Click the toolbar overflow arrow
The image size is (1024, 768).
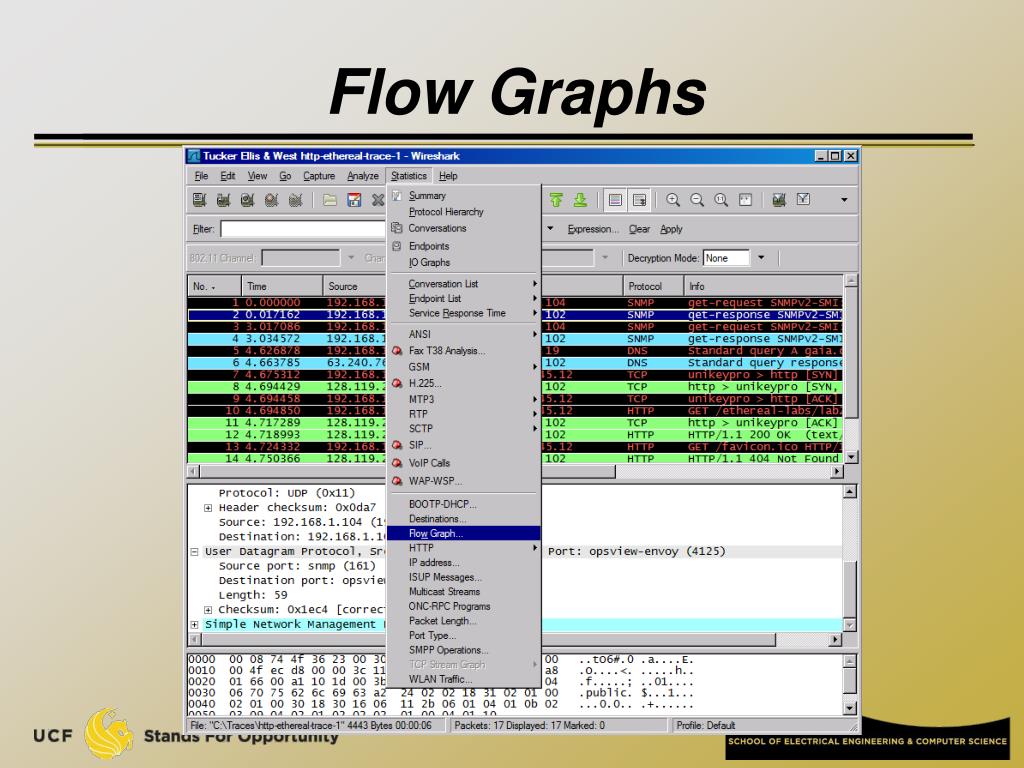(x=844, y=200)
